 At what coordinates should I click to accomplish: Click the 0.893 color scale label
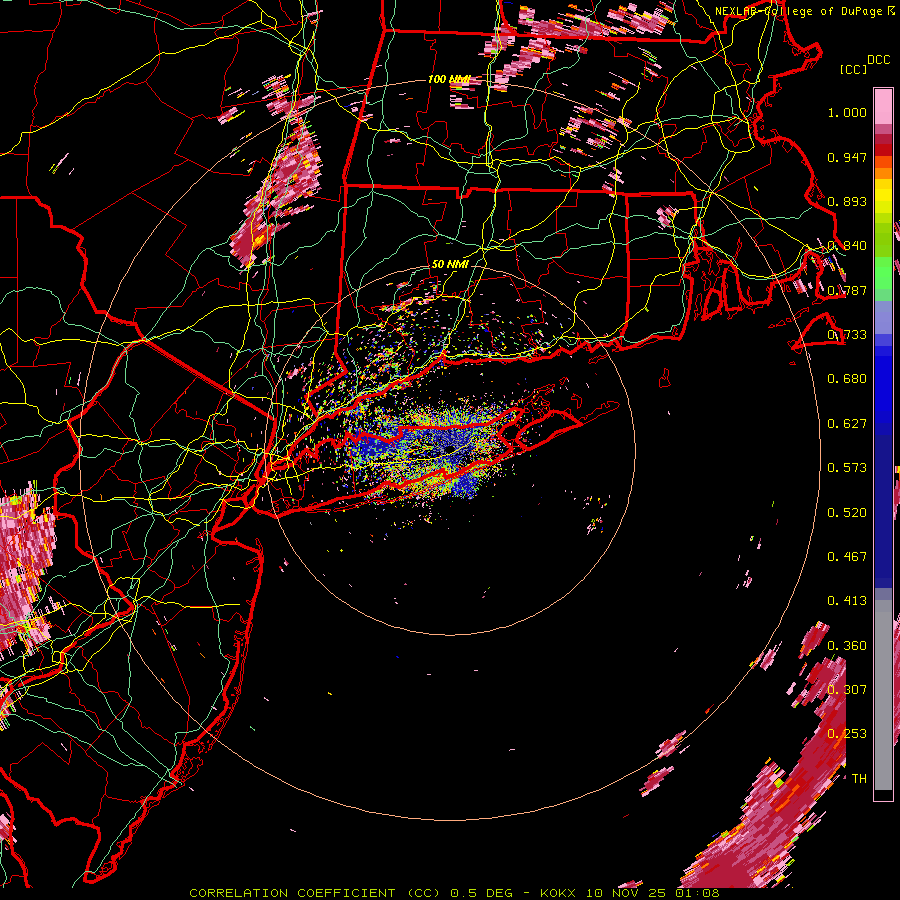(847, 201)
